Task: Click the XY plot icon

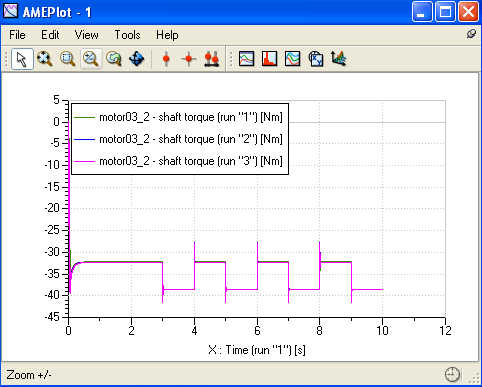Action: [x=316, y=59]
